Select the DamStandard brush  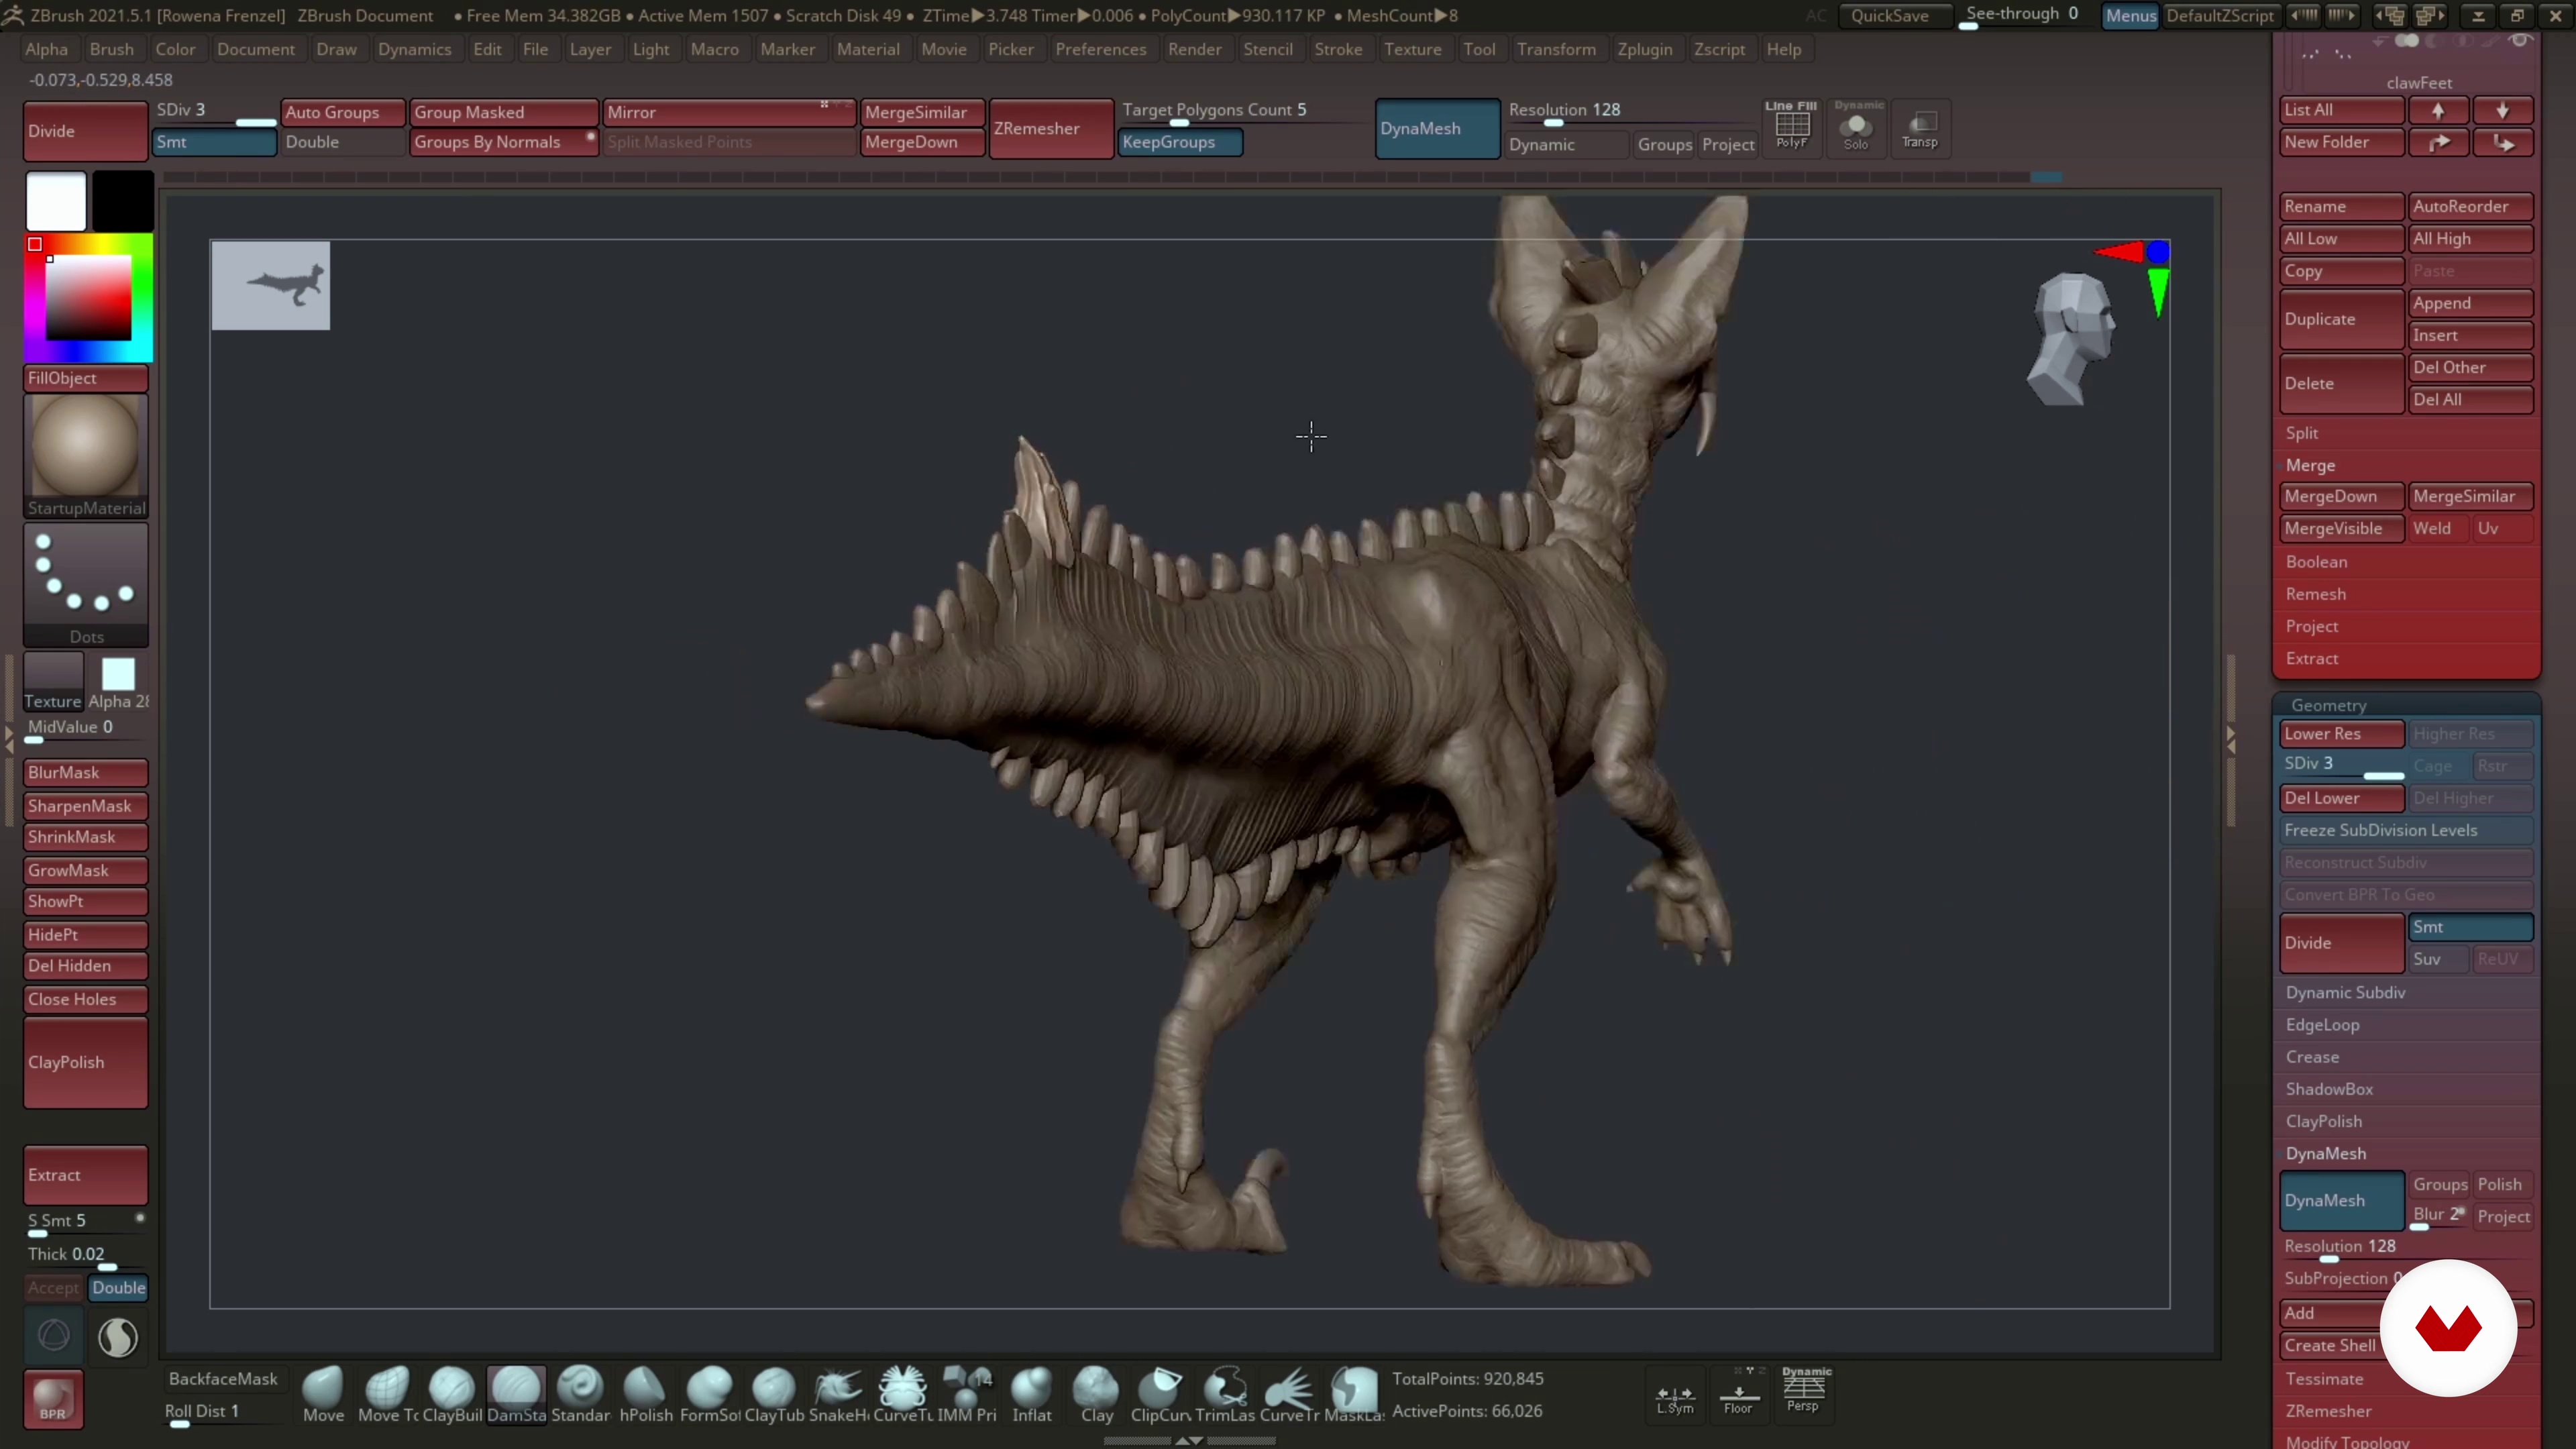click(516, 1394)
